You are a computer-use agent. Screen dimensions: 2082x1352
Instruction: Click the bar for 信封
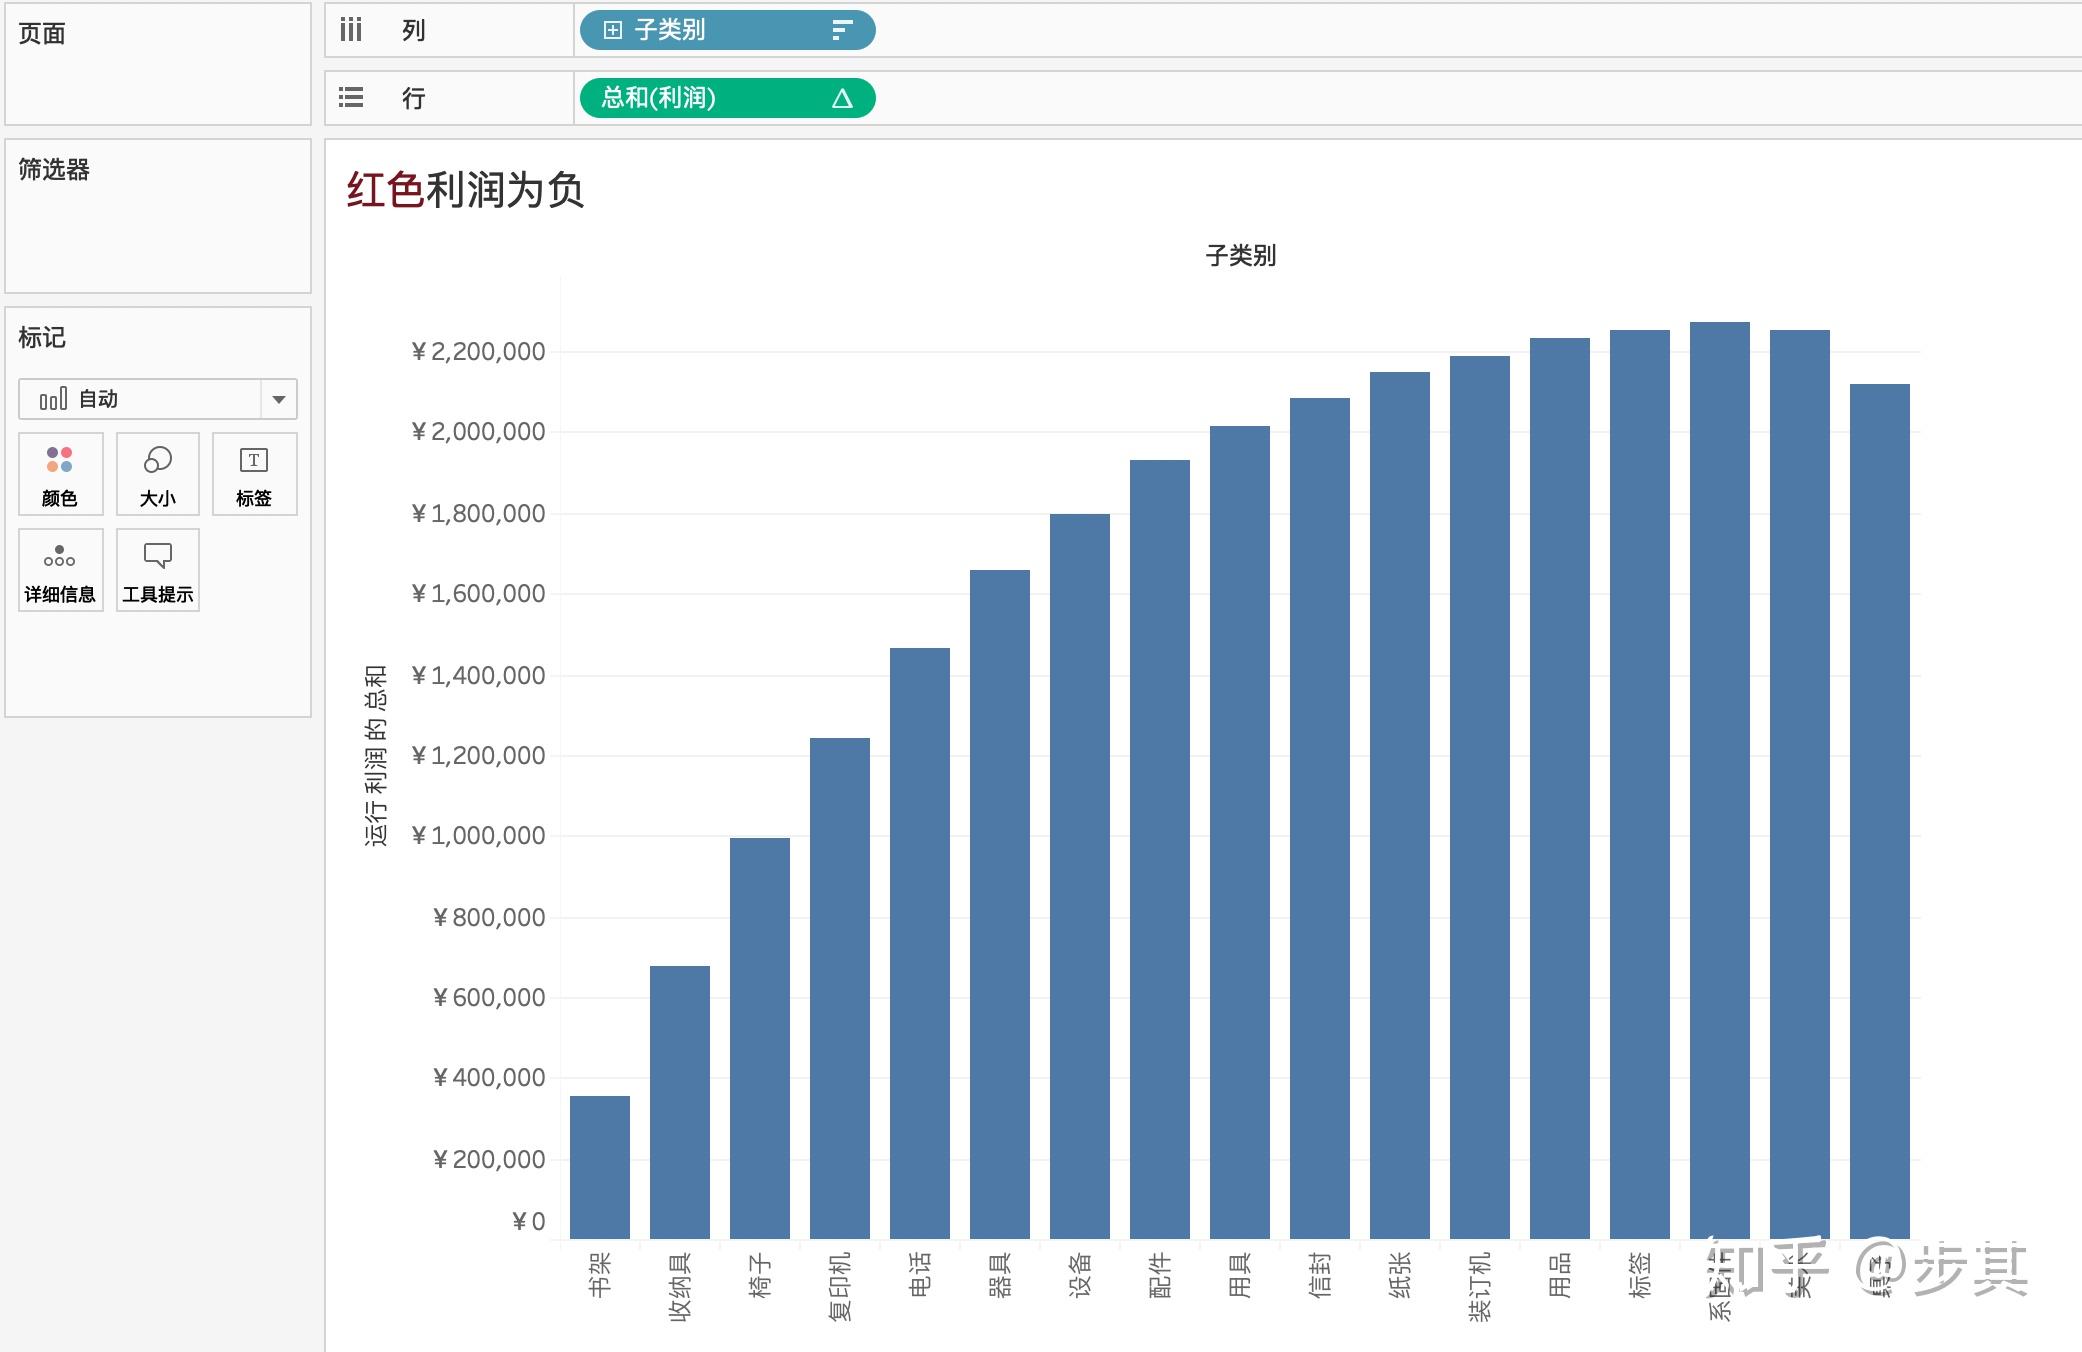tap(1320, 818)
